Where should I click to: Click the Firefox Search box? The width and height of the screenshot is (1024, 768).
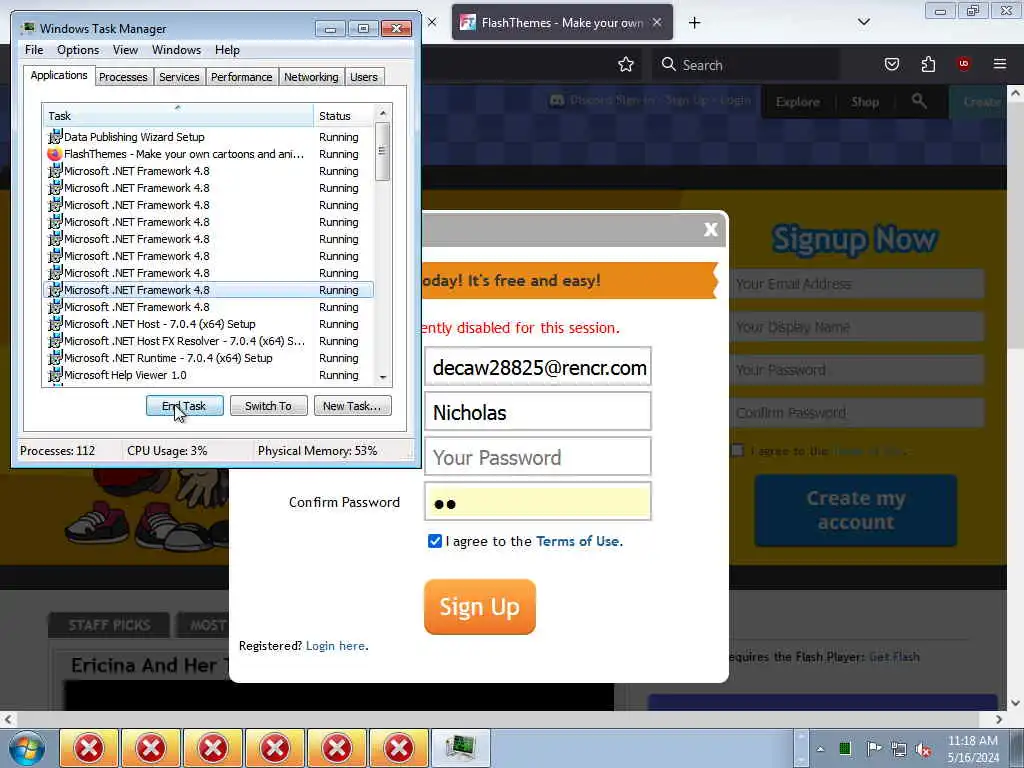[x=744, y=65]
